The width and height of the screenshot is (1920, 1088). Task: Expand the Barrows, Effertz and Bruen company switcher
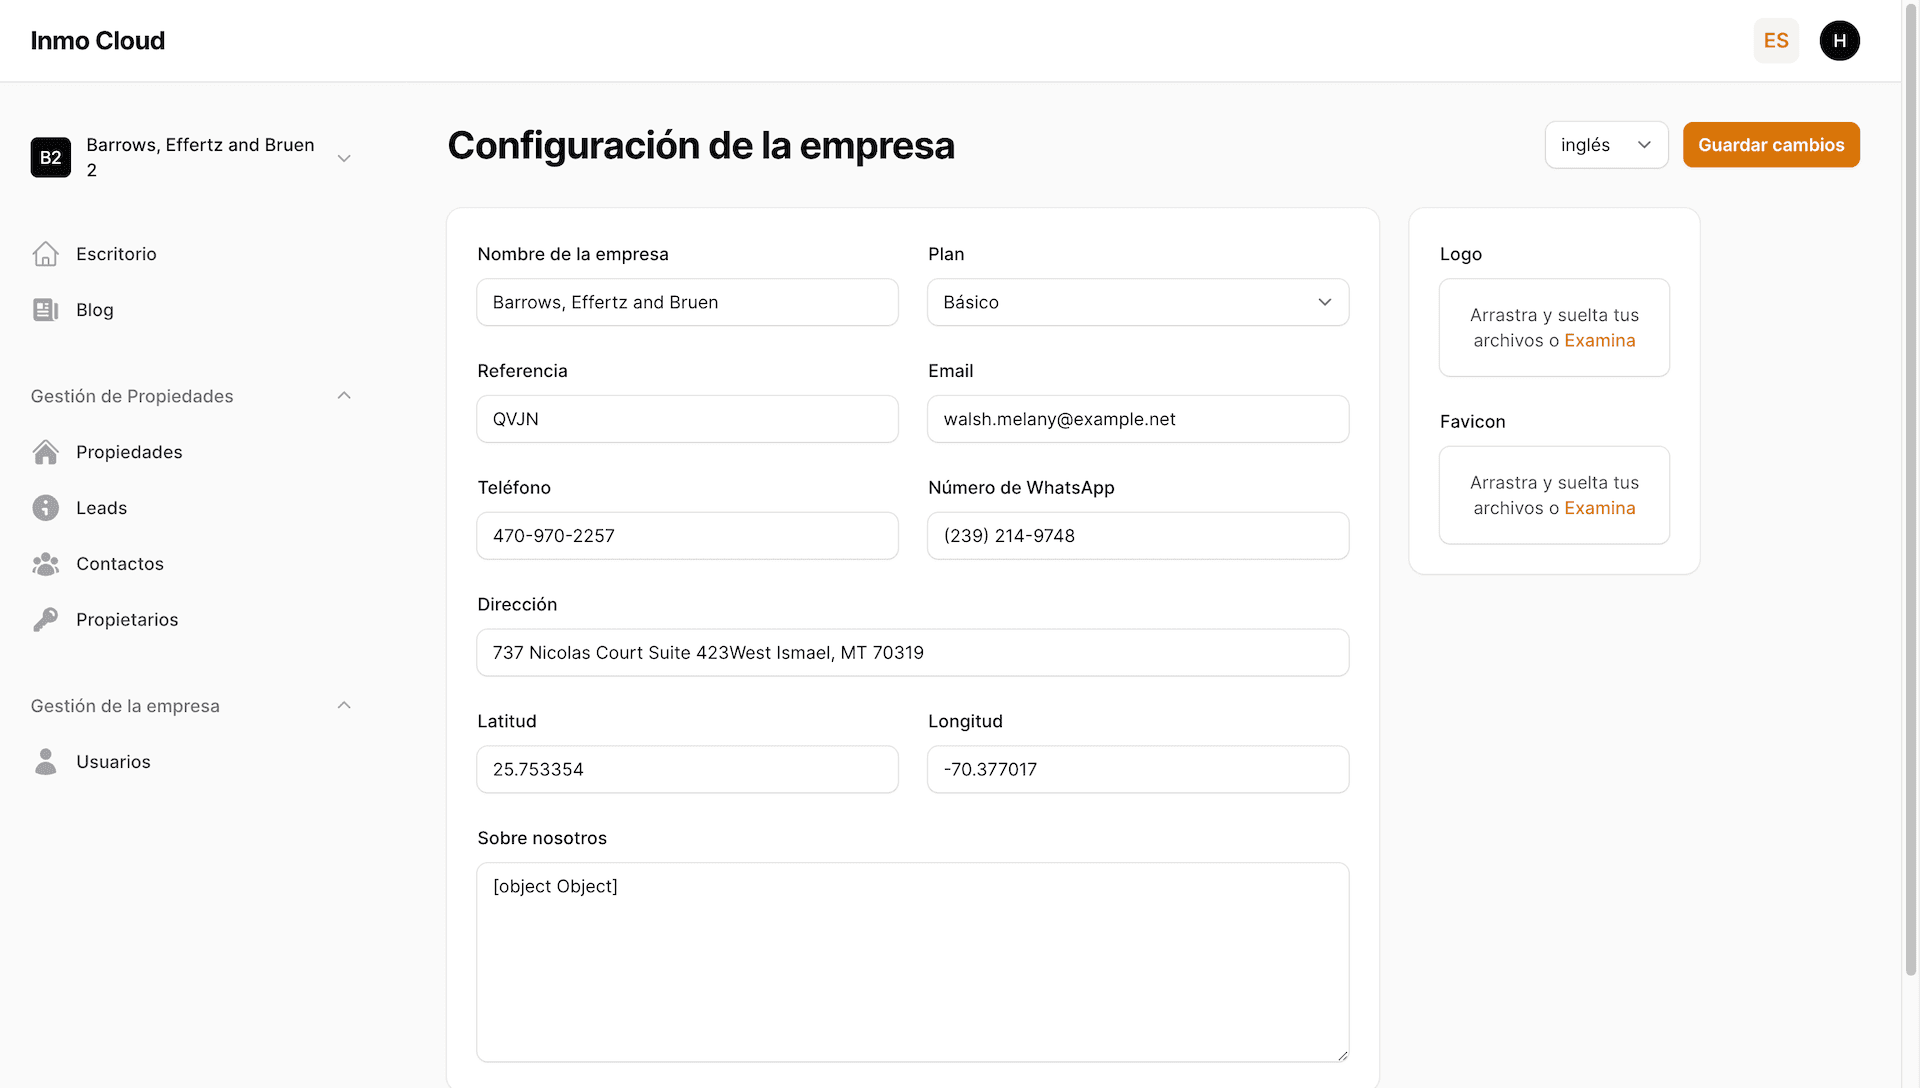click(x=343, y=158)
